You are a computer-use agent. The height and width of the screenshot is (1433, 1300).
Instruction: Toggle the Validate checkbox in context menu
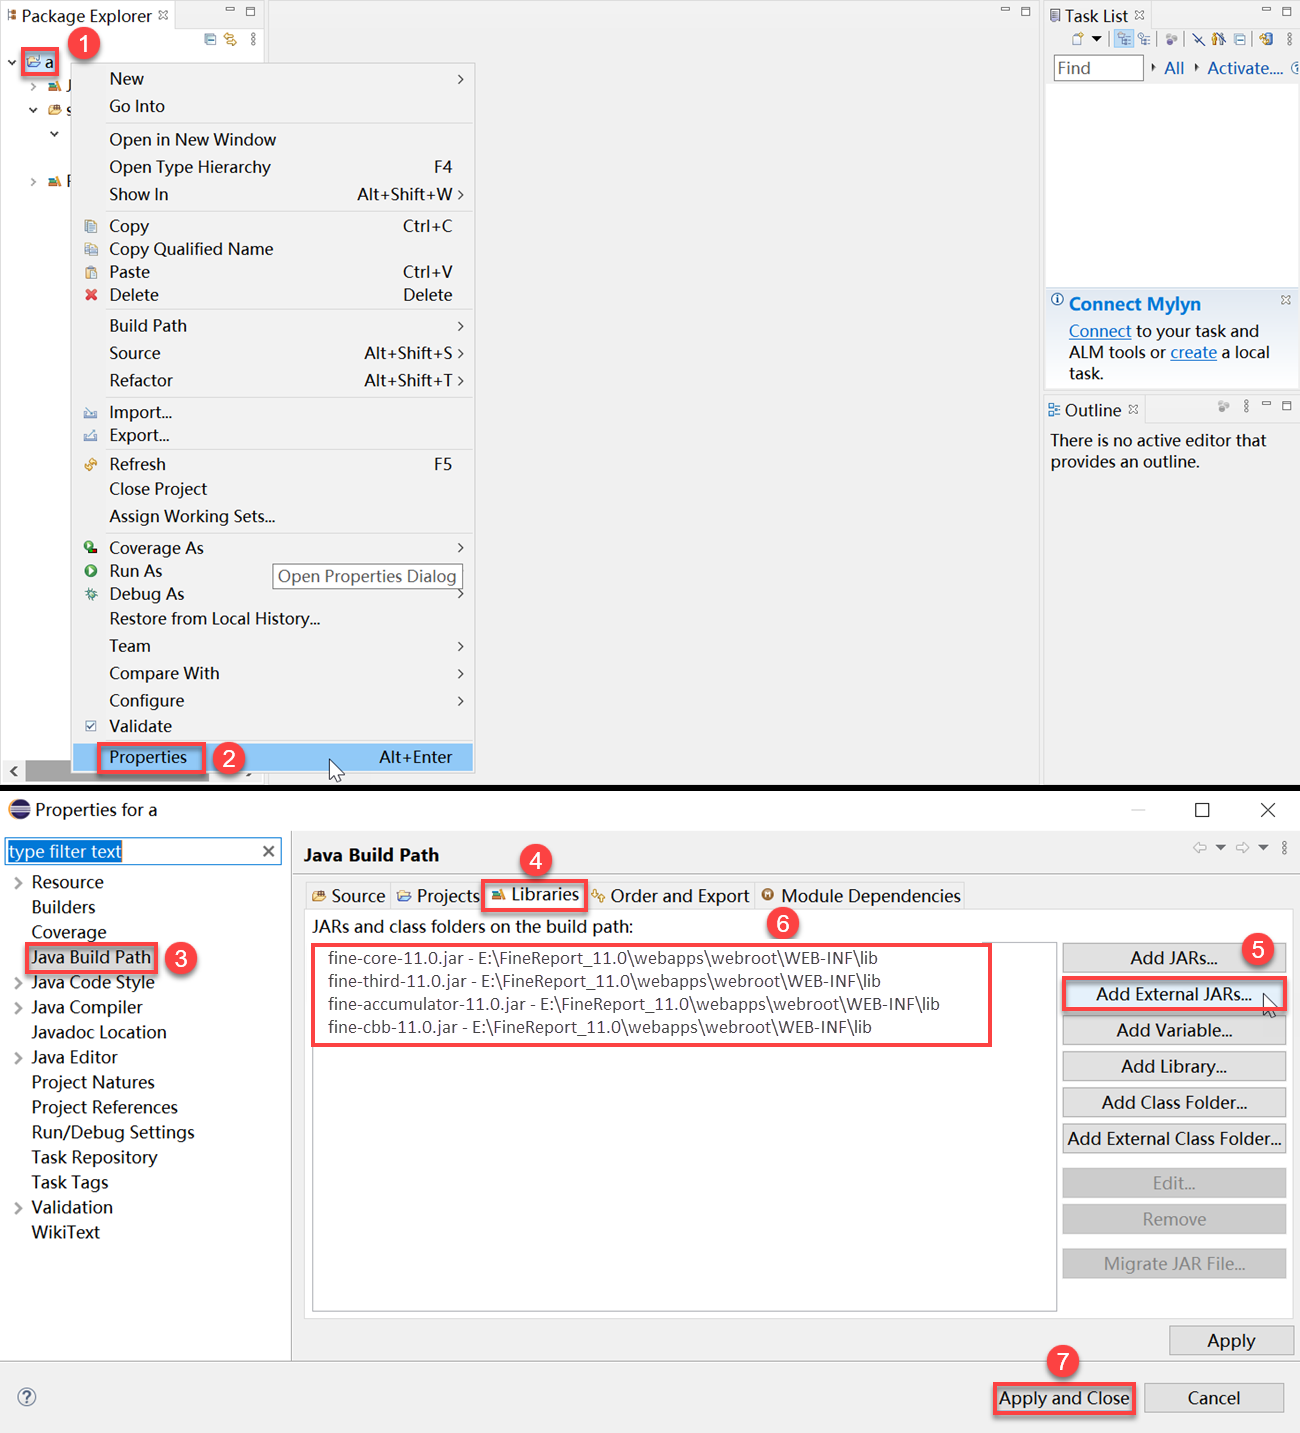pos(91,726)
